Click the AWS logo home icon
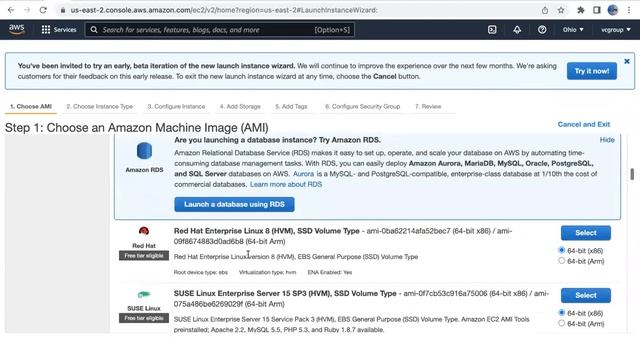640x360 pixels. (17, 29)
